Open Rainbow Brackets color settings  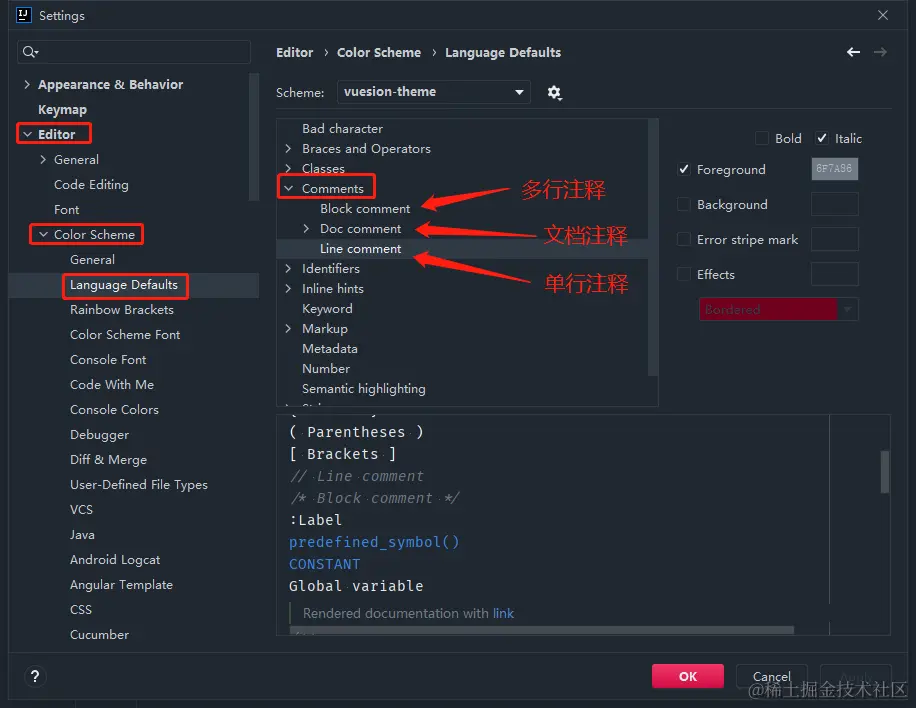pos(122,310)
